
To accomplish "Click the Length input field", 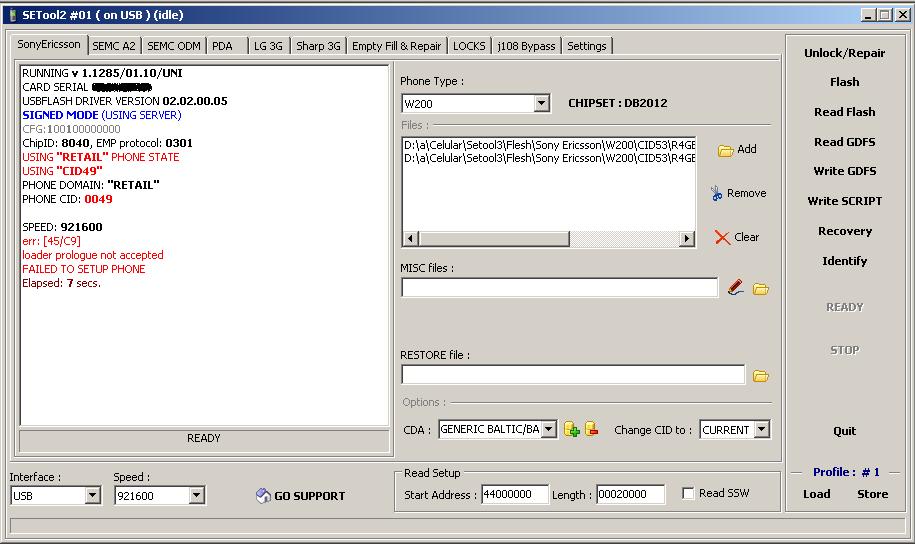I will point(630,494).
